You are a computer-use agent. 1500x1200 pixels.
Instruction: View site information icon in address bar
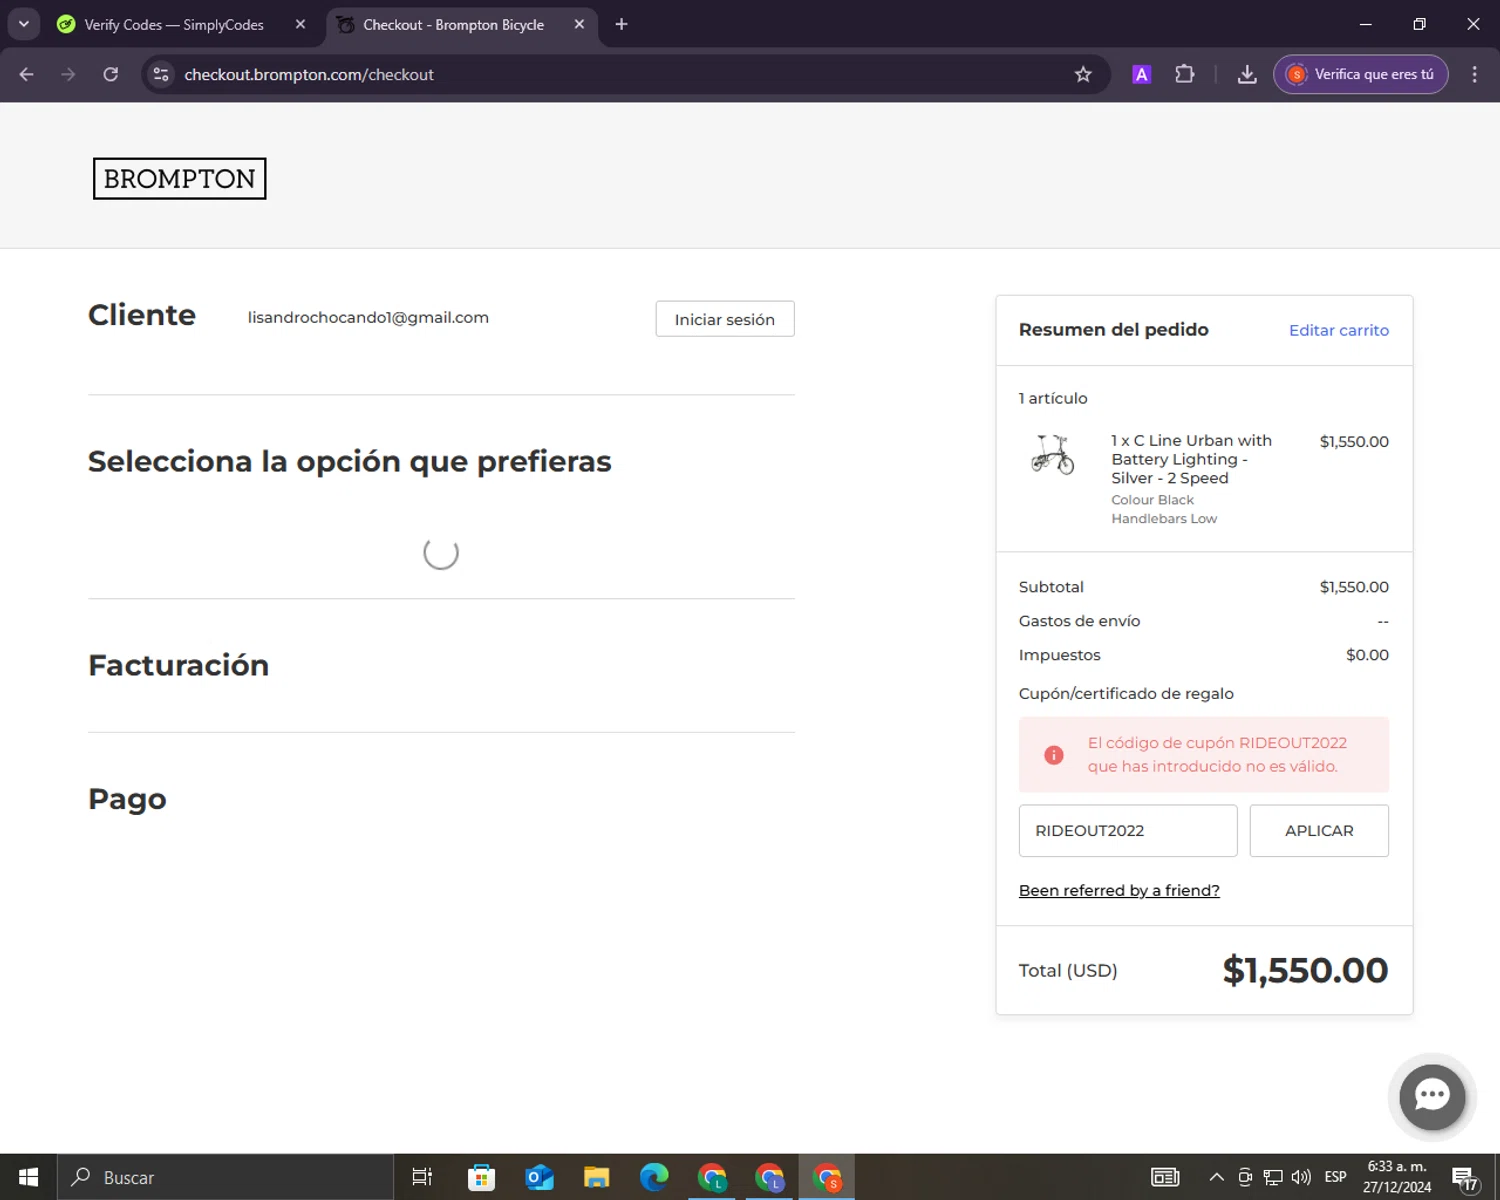coord(161,74)
